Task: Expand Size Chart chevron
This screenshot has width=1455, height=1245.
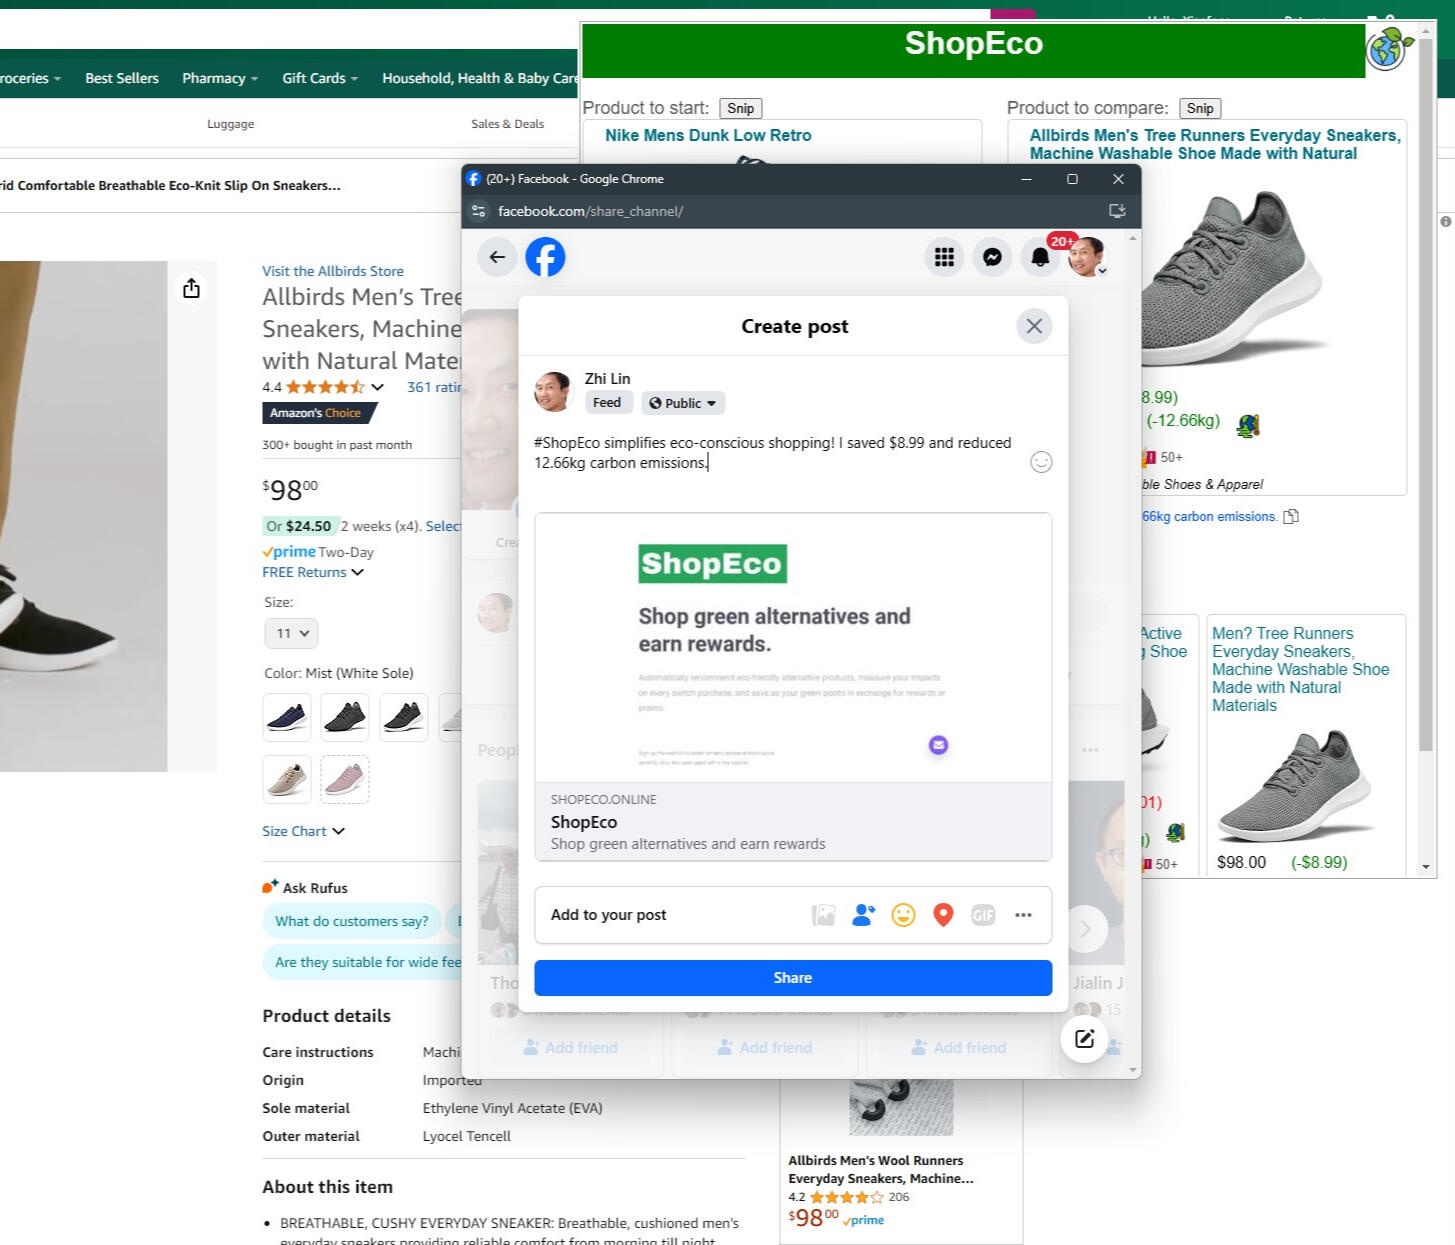Action: point(338,831)
